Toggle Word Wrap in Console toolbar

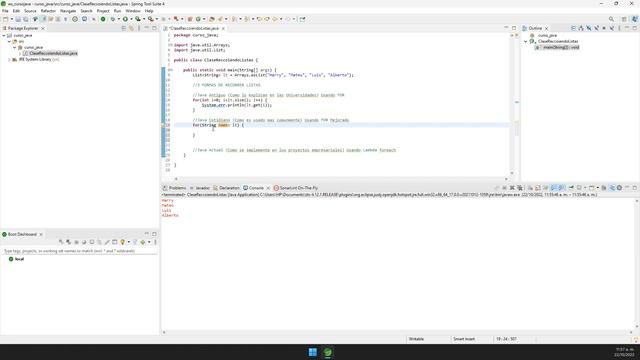coord(546,188)
